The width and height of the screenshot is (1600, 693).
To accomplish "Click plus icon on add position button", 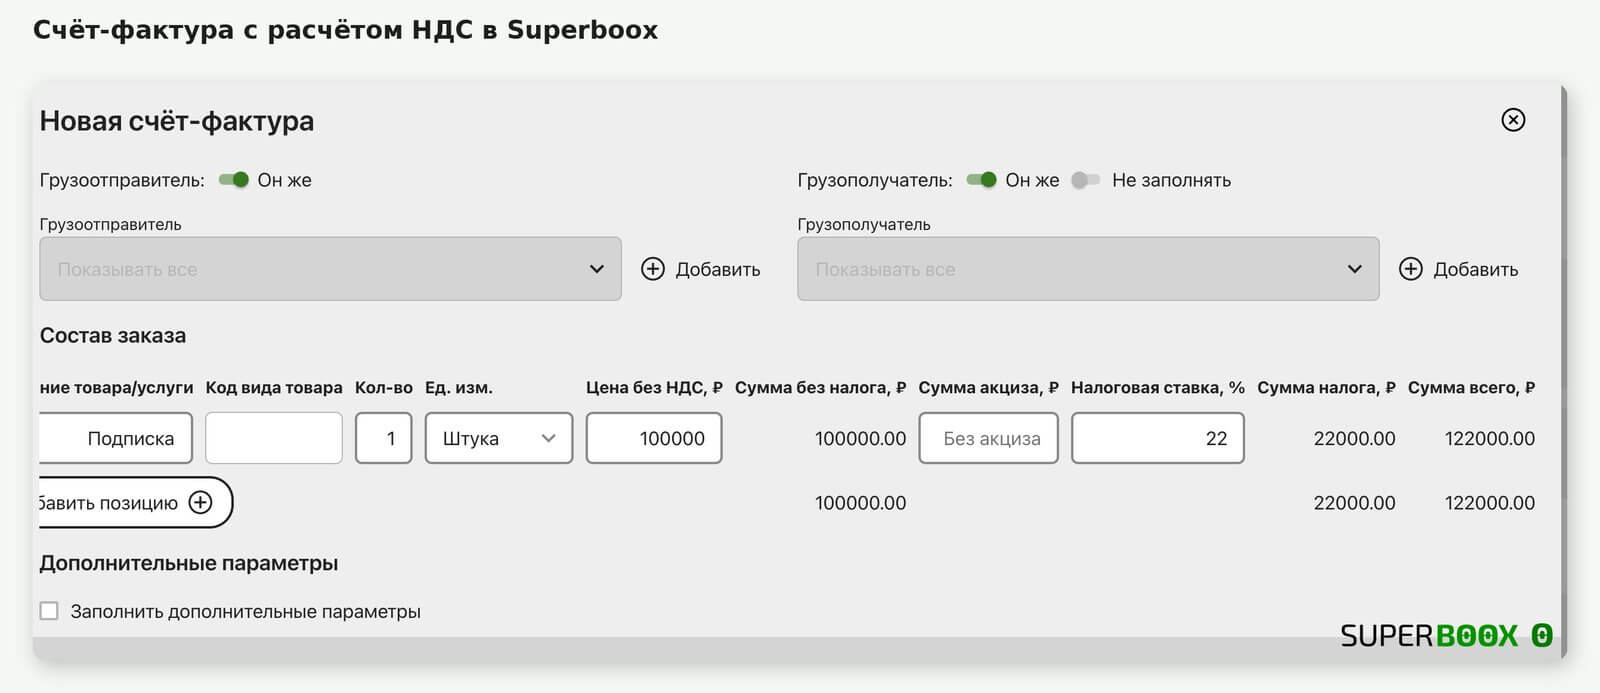I will click(x=201, y=502).
